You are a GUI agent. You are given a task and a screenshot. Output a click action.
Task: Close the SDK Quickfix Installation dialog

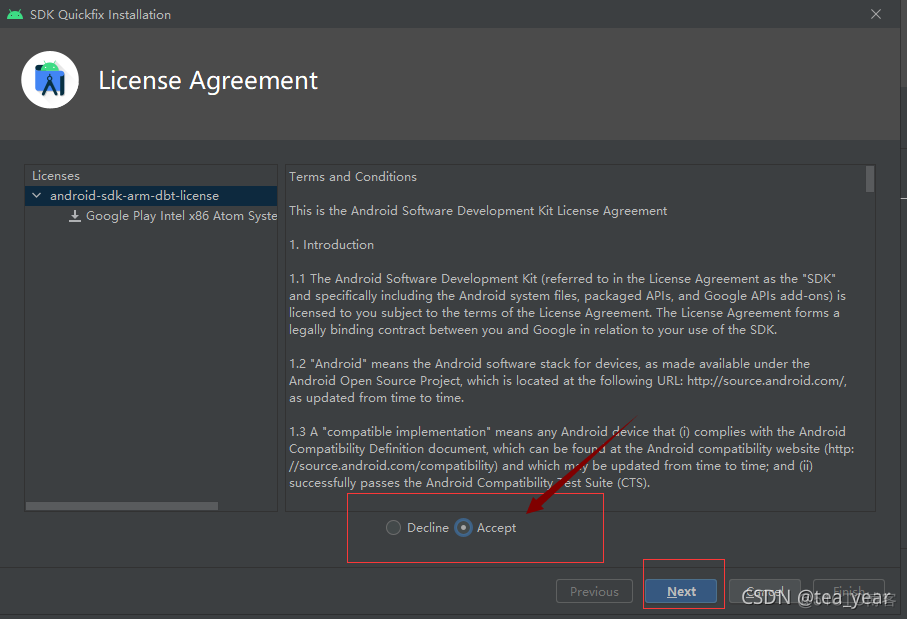(x=876, y=14)
